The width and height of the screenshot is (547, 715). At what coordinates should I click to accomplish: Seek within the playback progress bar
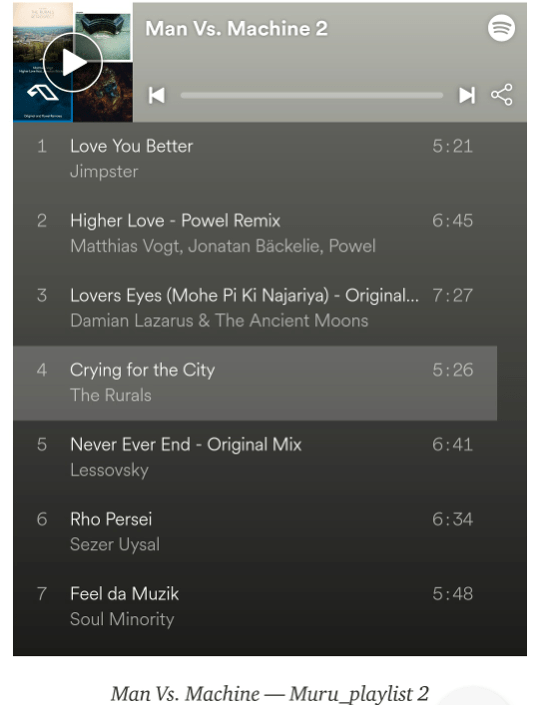(x=312, y=95)
